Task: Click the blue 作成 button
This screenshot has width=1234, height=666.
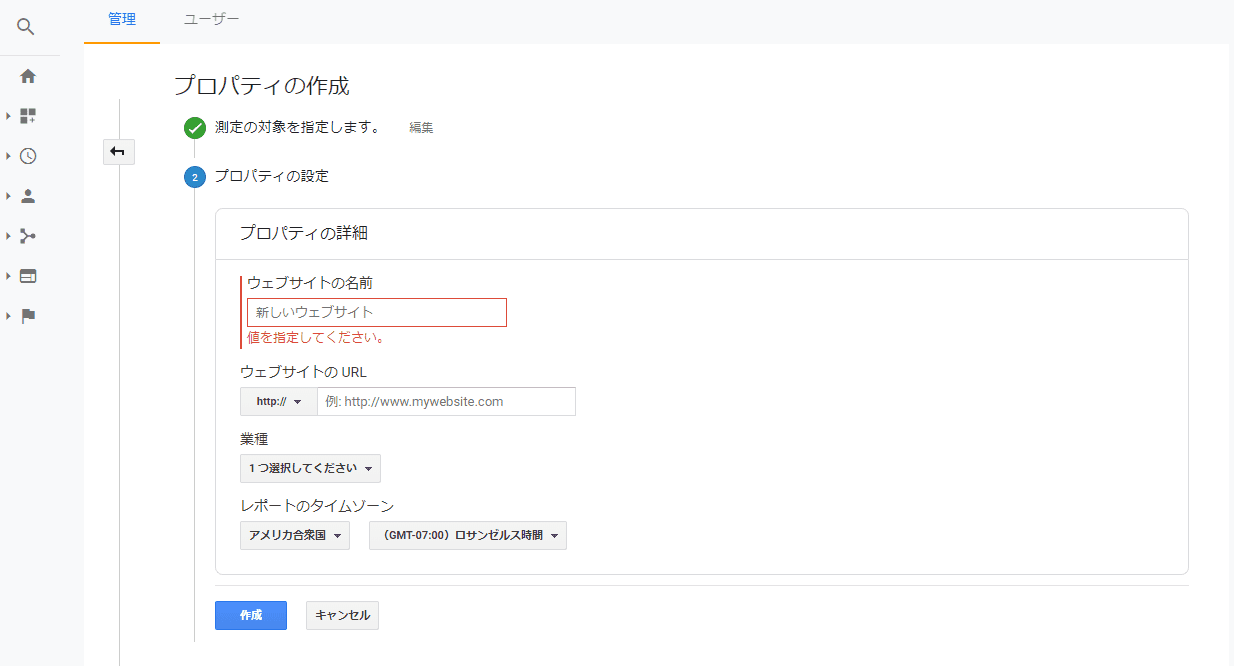Action: [x=250, y=616]
